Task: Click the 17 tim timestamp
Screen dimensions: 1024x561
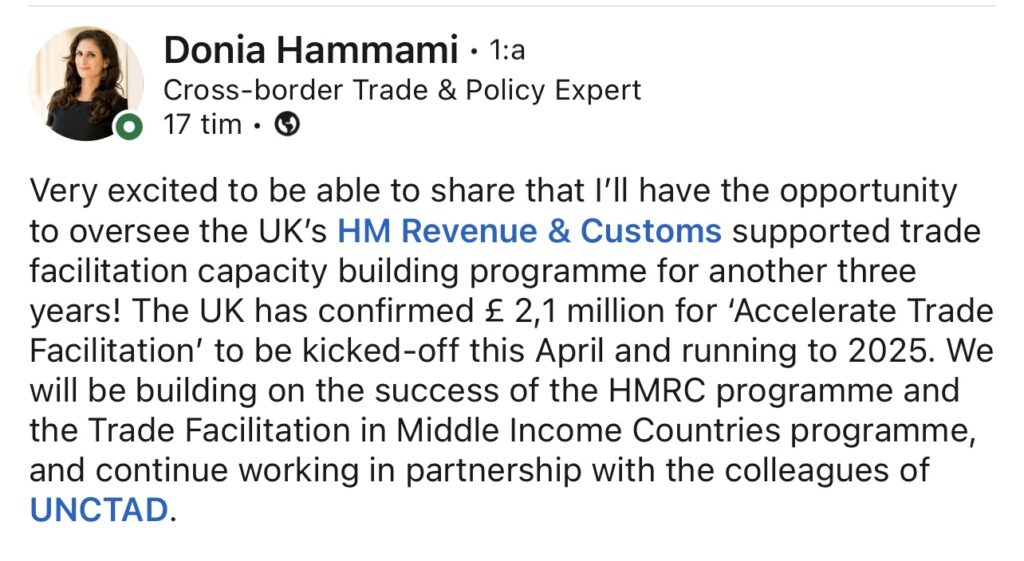Action: [202, 124]
